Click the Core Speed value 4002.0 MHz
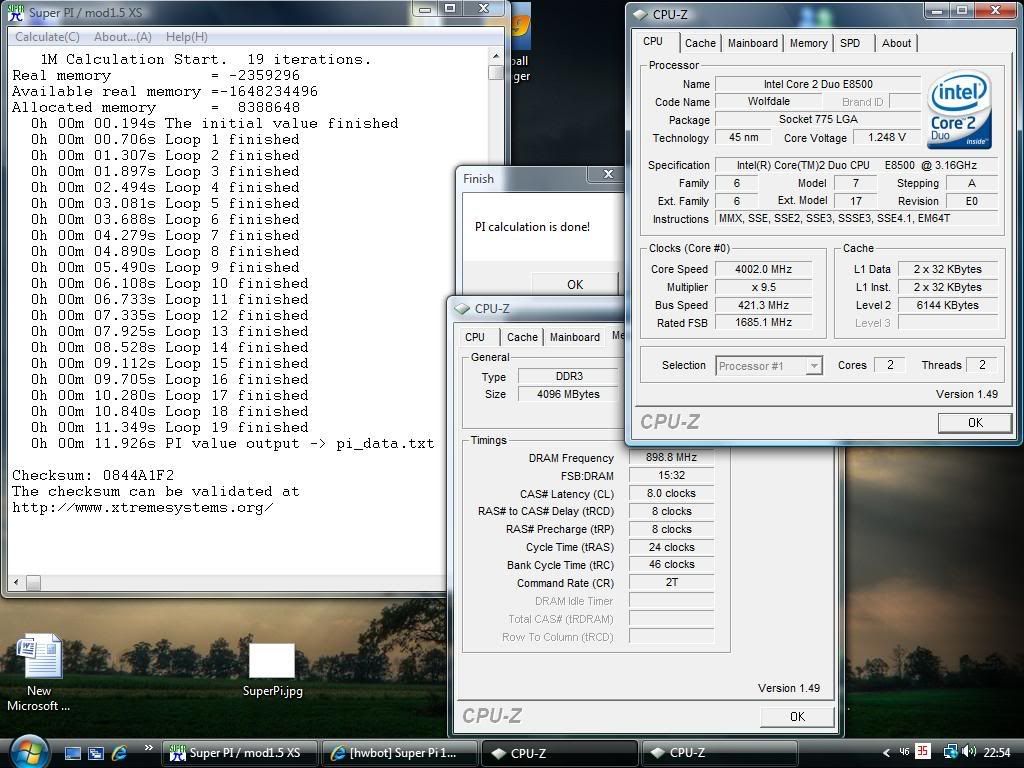This screenshot has height=768, width=1024. (x=763, y=269)
